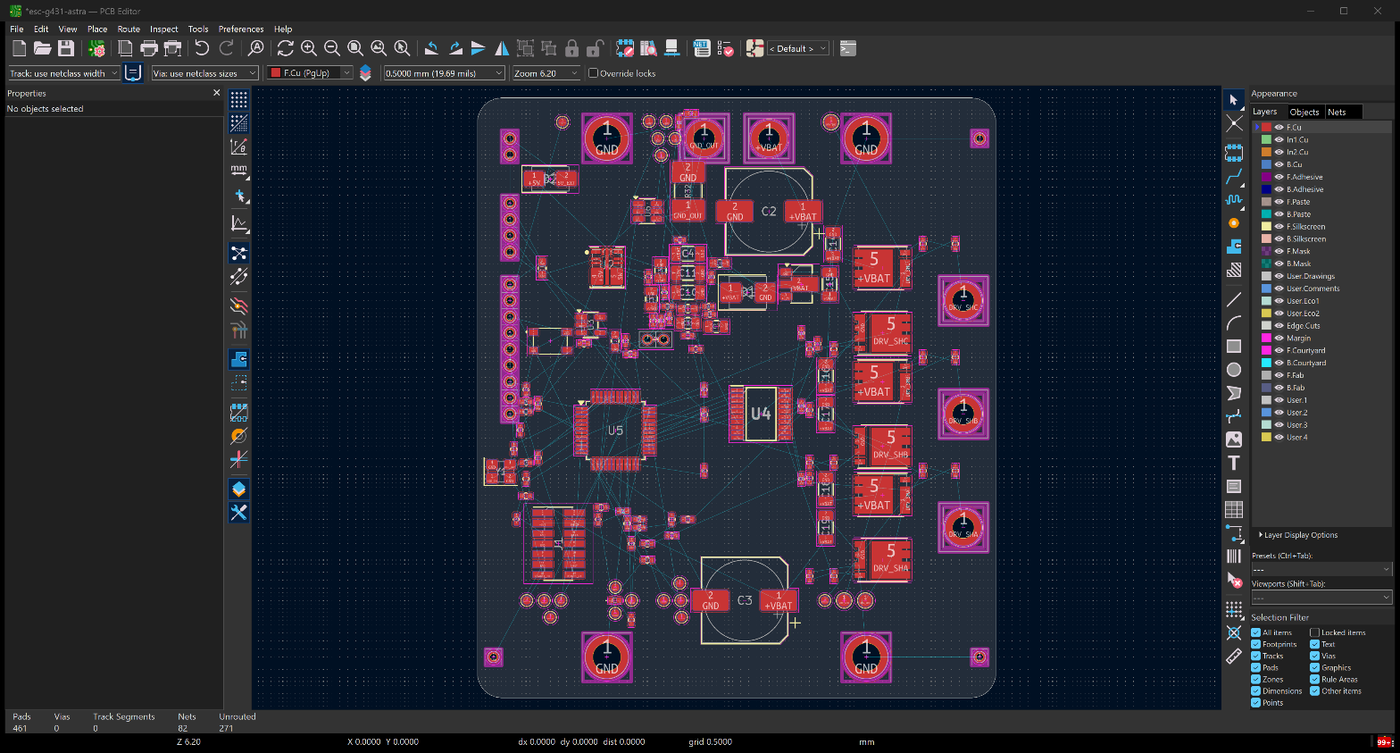Select the Route Tracks tool
1400x753 pixels.
1234,176
